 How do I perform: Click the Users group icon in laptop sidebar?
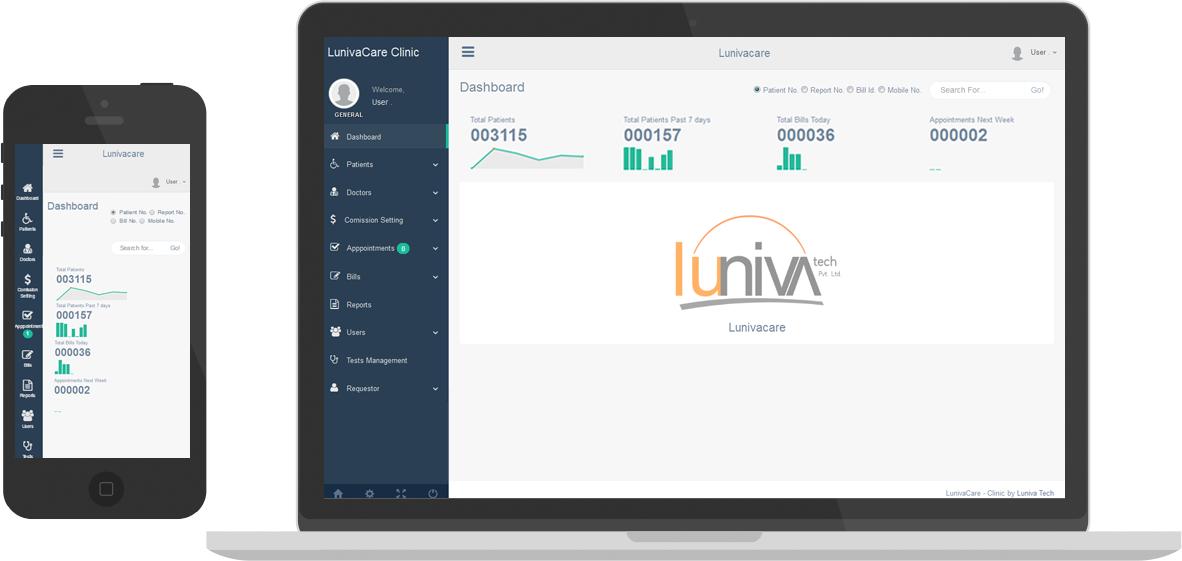click(x=335, y=332)
